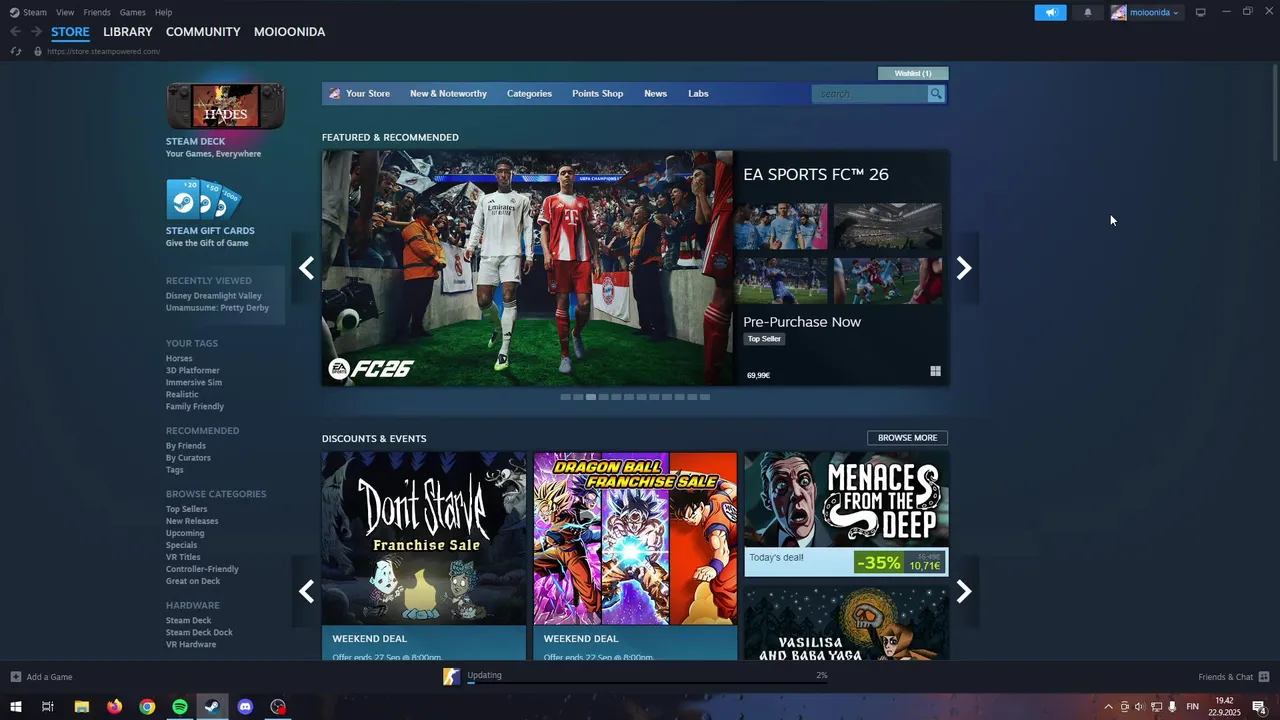Screen dimensions: 1280x720
Task: Jump to first featured carousel dot
Action: 565,397
